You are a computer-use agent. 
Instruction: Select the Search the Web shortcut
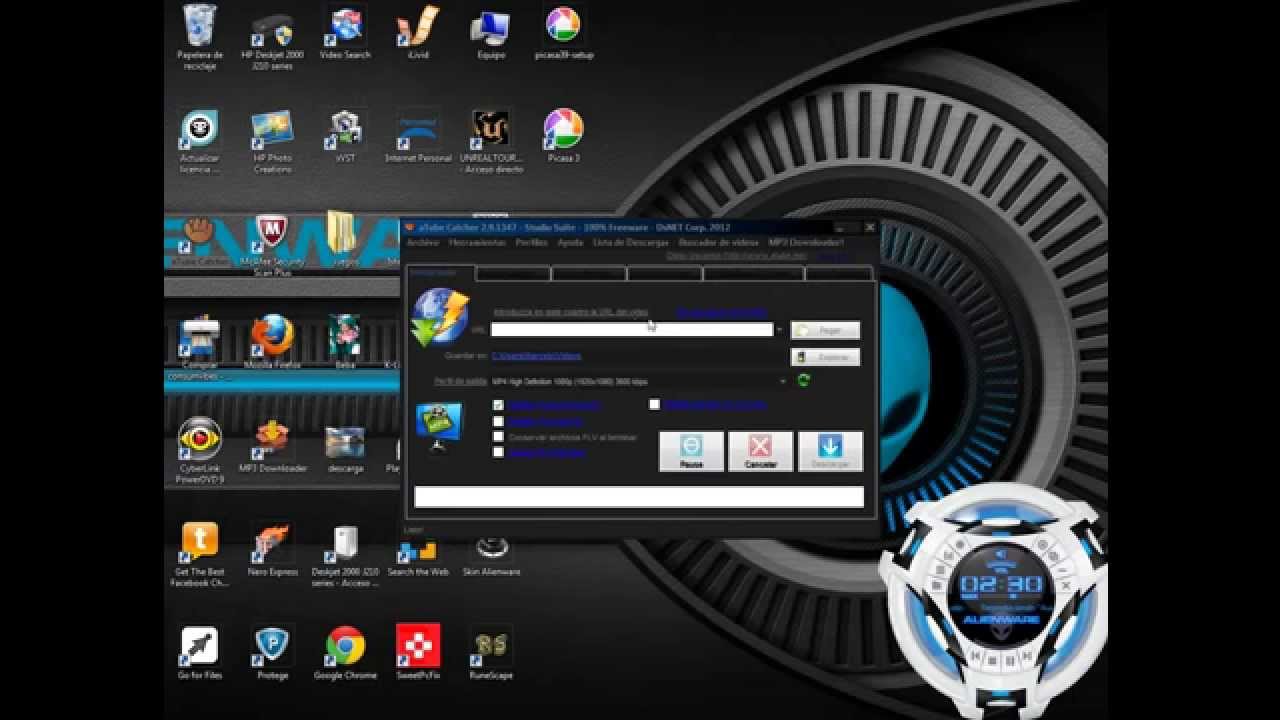click(418, 555)
